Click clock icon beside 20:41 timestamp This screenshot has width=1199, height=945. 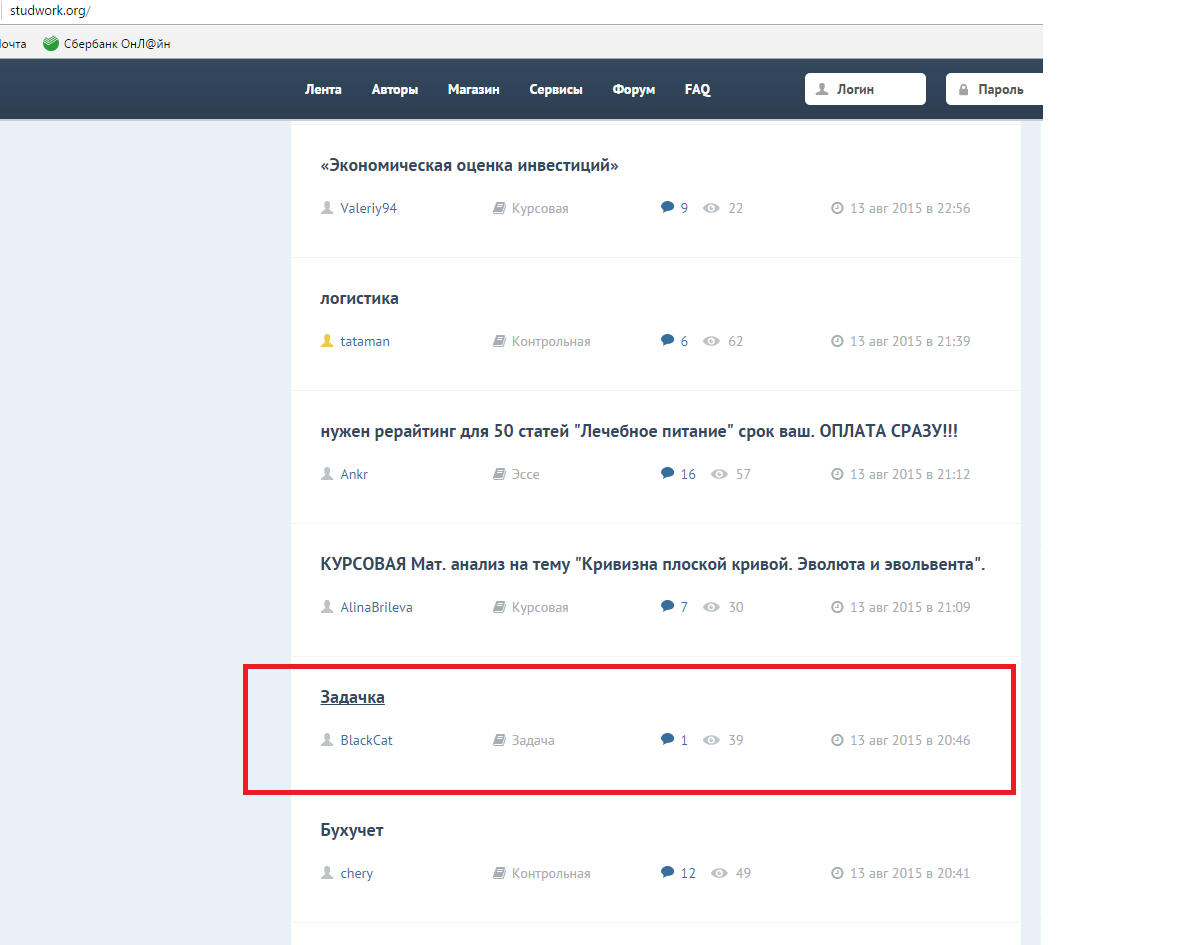pos(837,873)
